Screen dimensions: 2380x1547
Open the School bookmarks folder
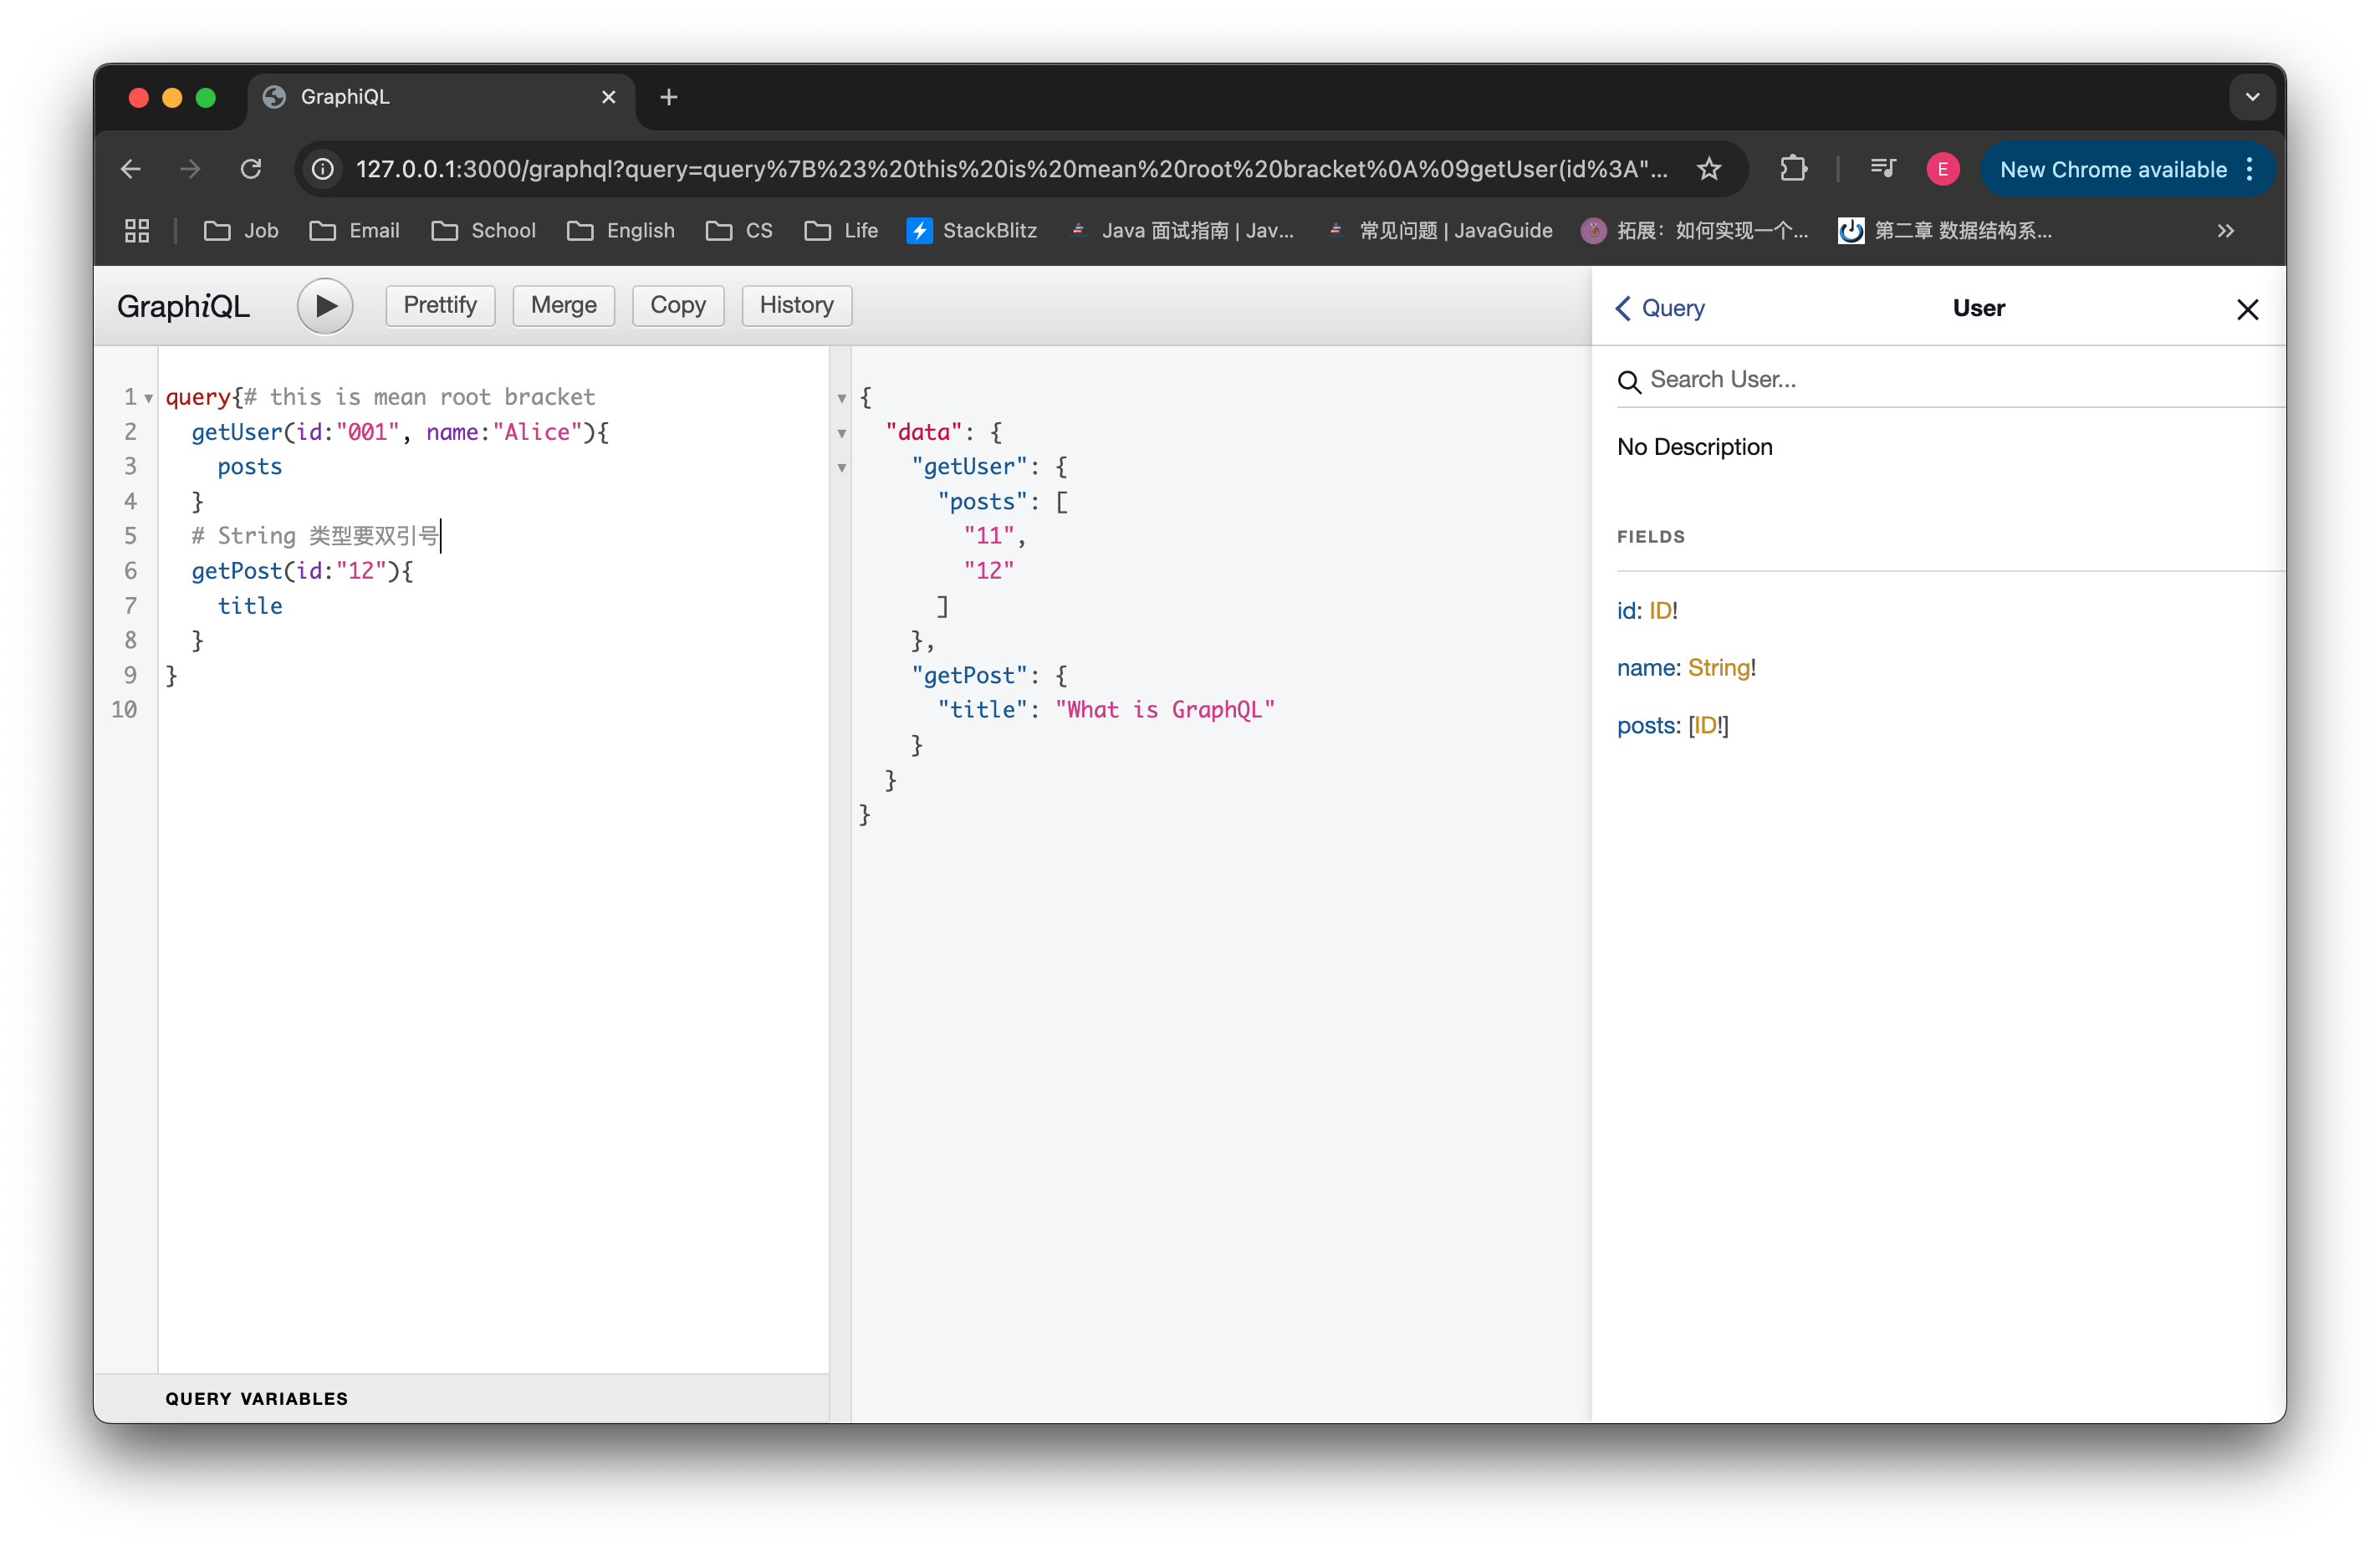(x=484, y=231)
